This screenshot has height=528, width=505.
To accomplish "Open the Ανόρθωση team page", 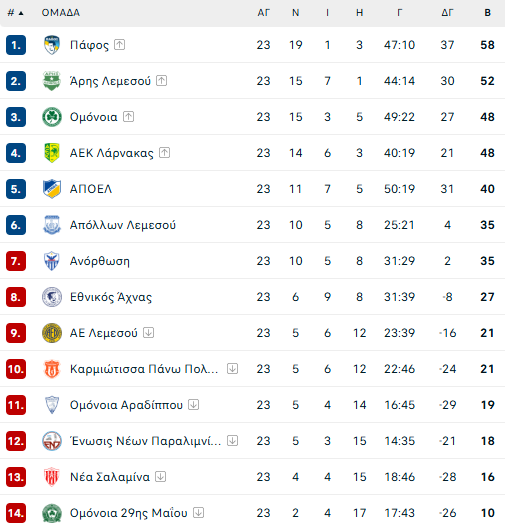I will pos(100,261).
